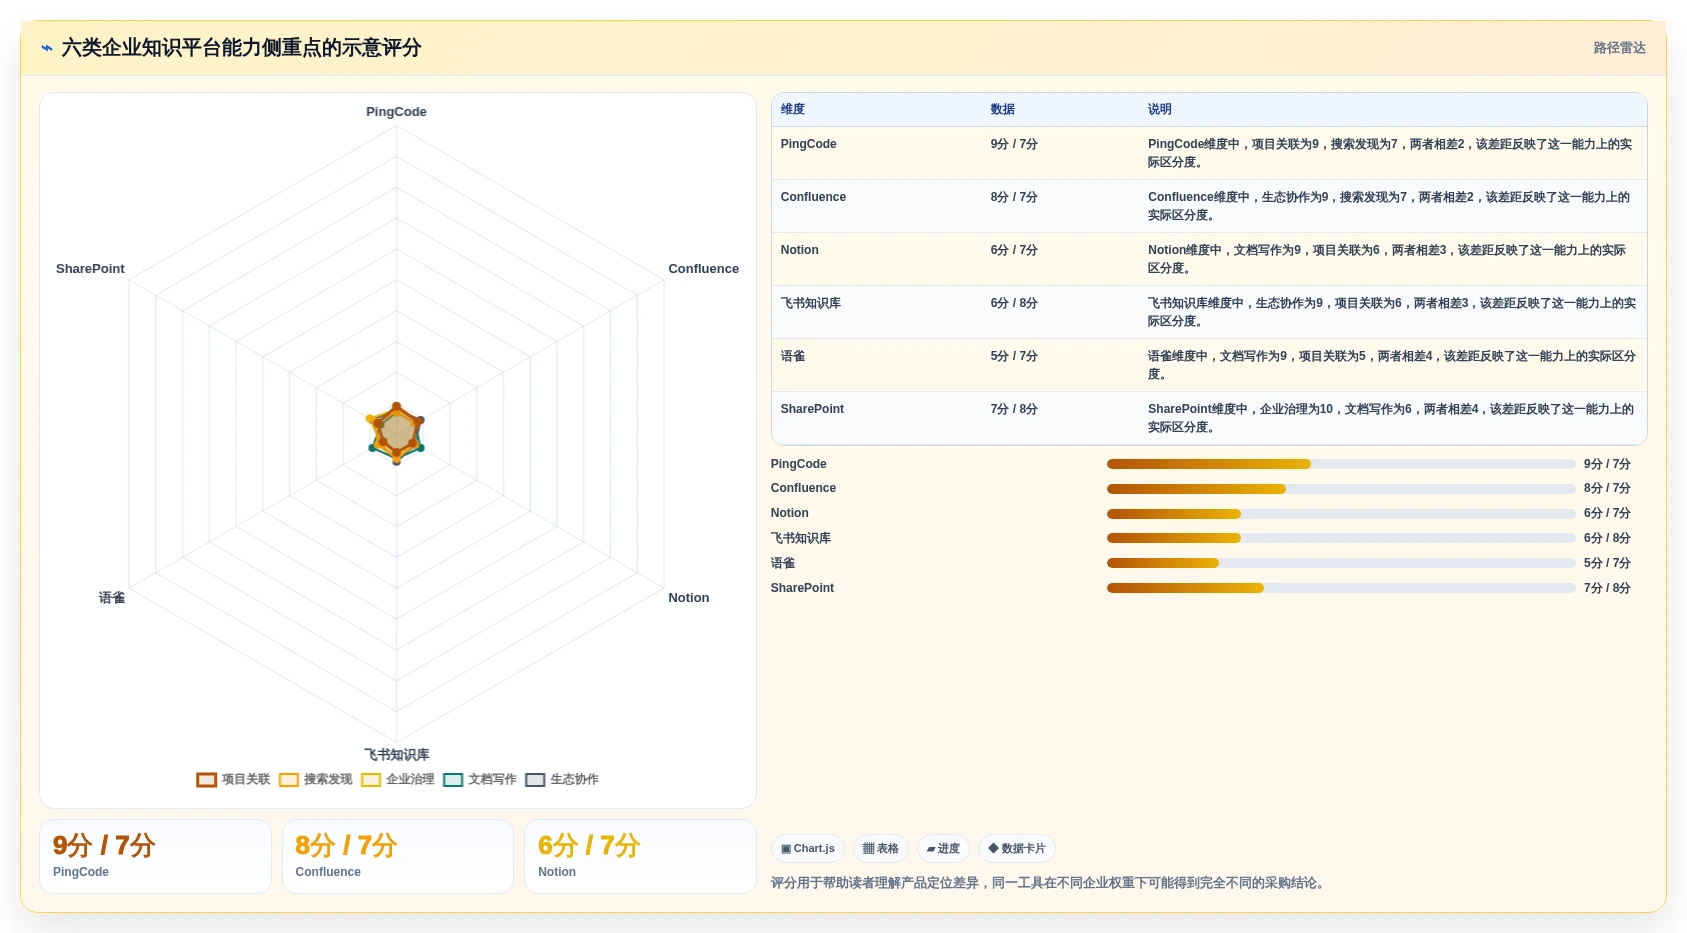
Task: Click the 维度 column header
Action: 793,109
